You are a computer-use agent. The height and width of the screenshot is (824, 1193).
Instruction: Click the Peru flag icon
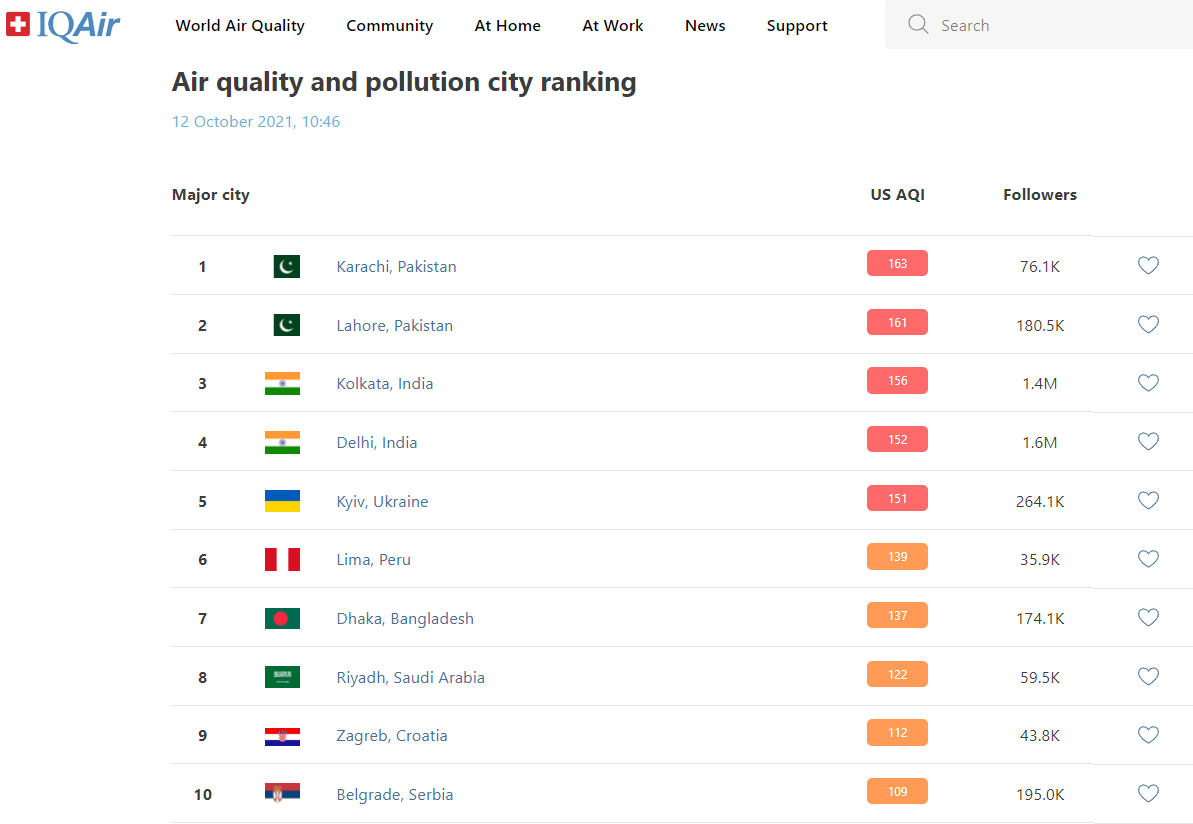click(282, 560)
